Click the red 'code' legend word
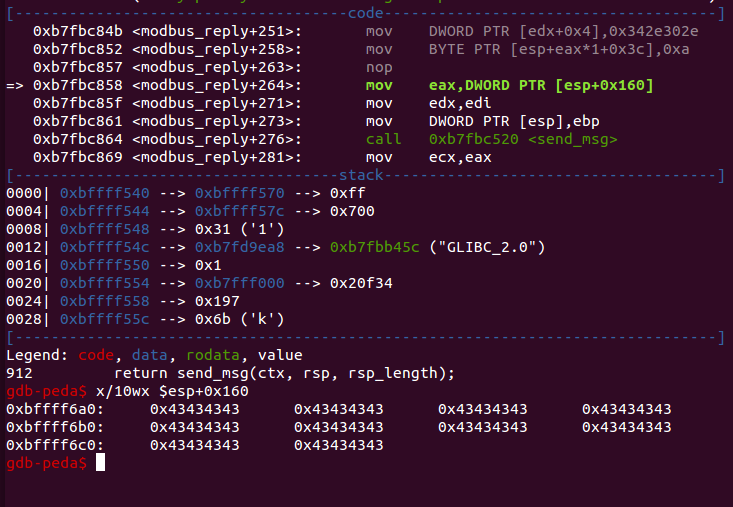 (96, 355)
